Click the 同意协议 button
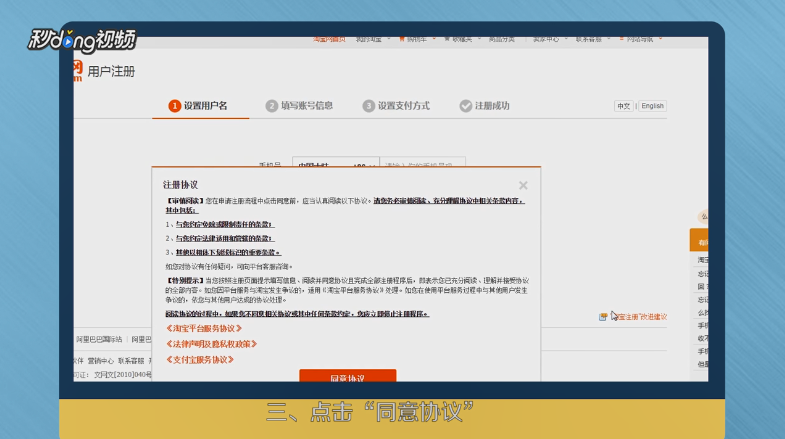 (x=347, y=375)
